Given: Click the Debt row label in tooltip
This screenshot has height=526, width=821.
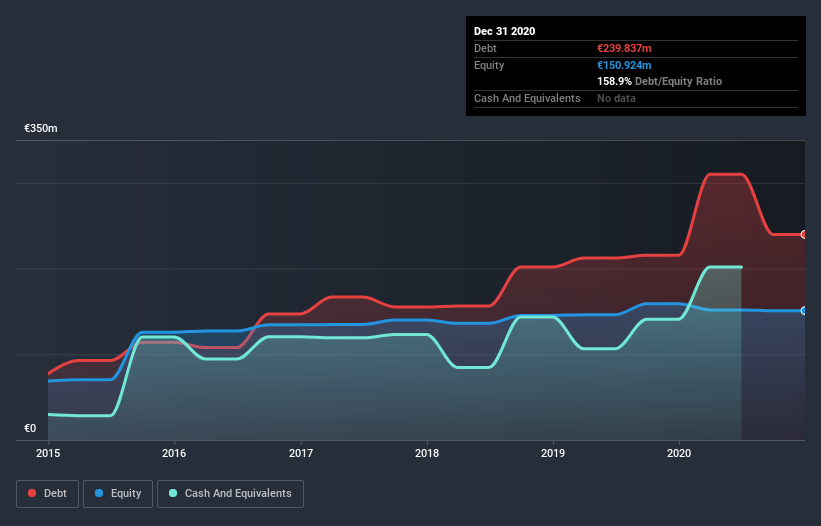Looking at the screenshot, I should pyautogui.click(x=485, y=48).
